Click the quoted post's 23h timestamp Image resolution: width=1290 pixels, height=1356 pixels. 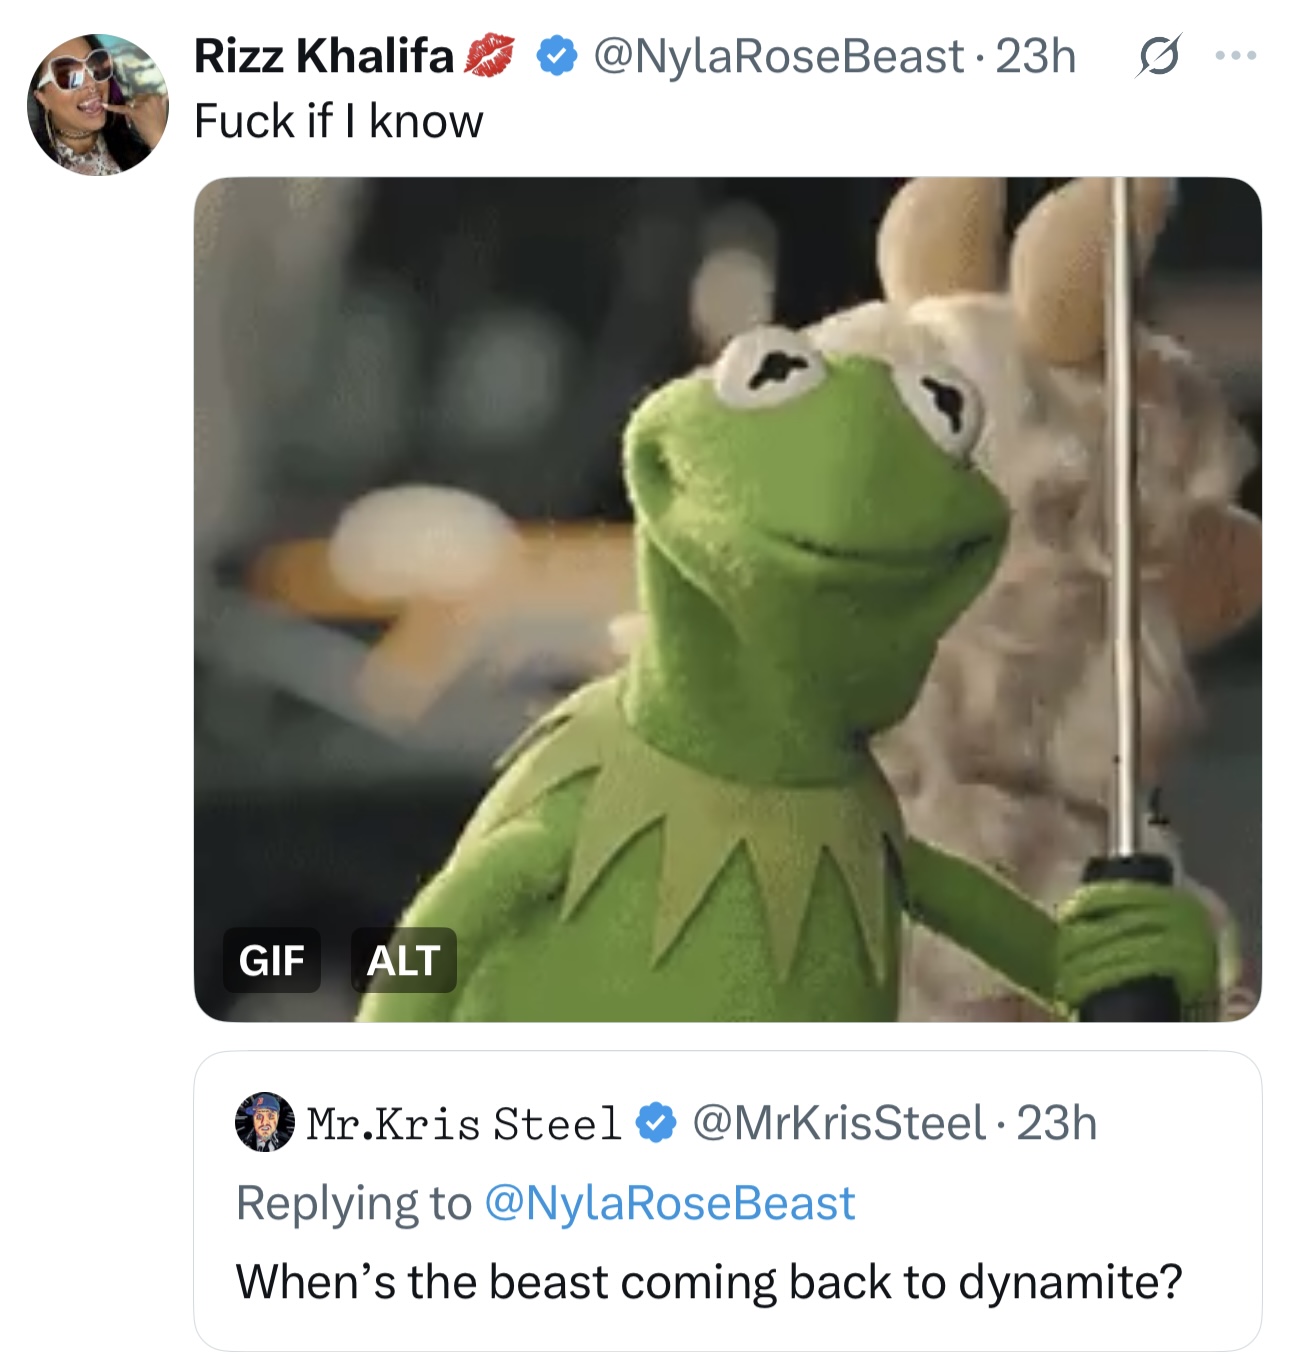click(1057, 1123)
